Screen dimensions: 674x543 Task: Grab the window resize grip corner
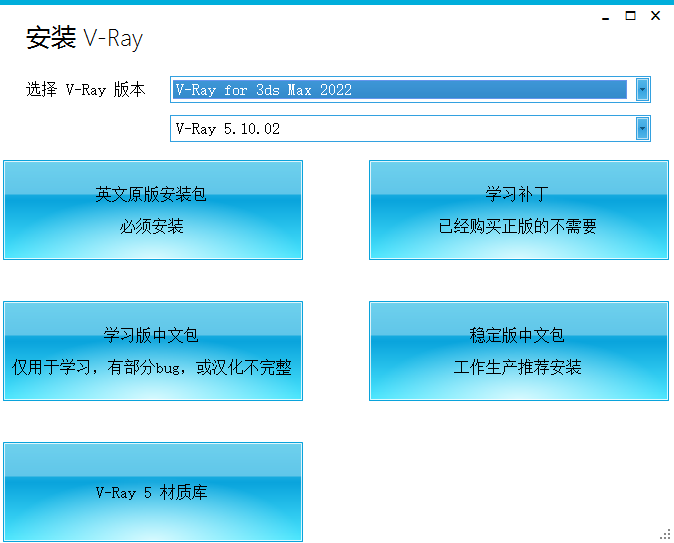(665, 534)
